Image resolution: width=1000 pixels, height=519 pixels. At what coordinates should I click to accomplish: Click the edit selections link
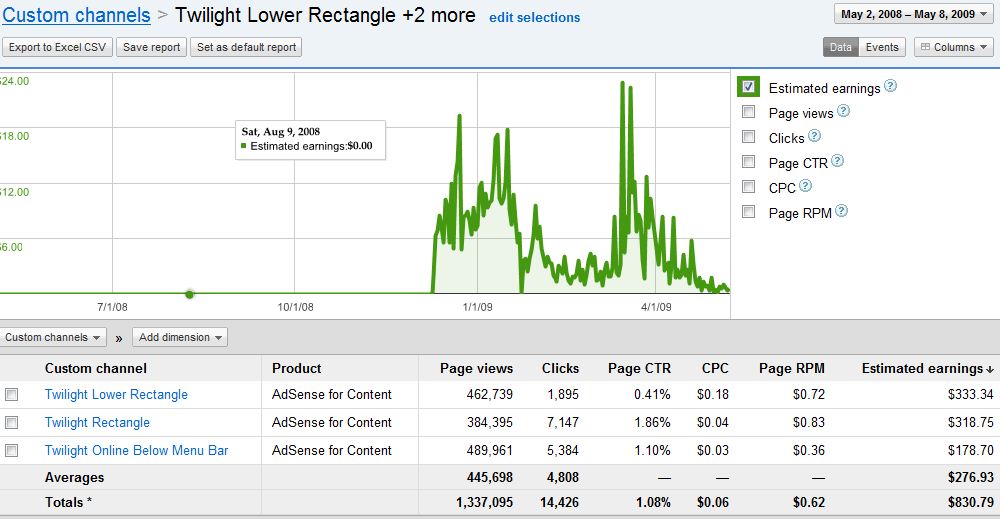click(x=534, y=18)
